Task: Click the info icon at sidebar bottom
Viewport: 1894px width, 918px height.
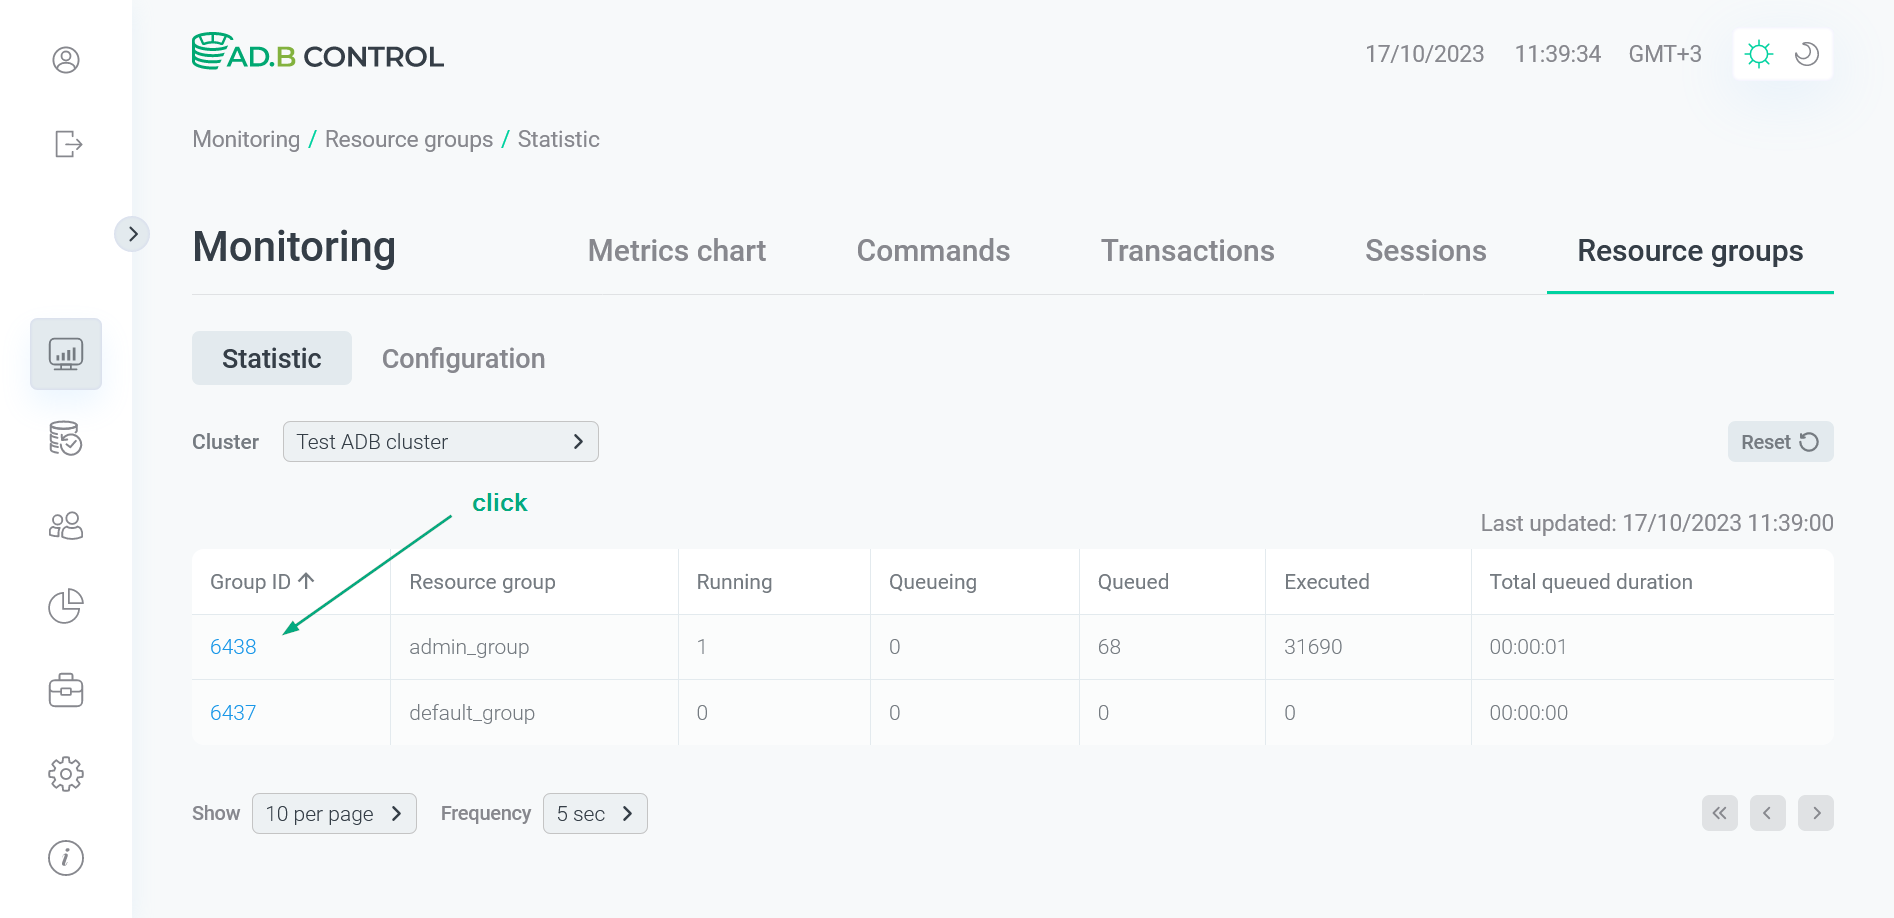Action: (x=66, y=857)
